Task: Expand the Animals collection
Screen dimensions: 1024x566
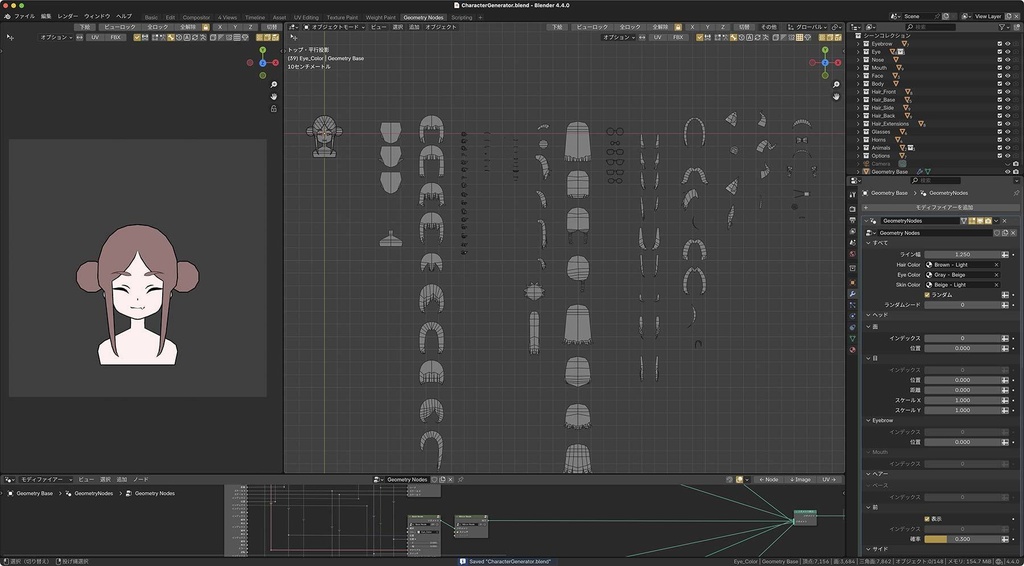Action: pyautogui.click(x=858, y=148)
